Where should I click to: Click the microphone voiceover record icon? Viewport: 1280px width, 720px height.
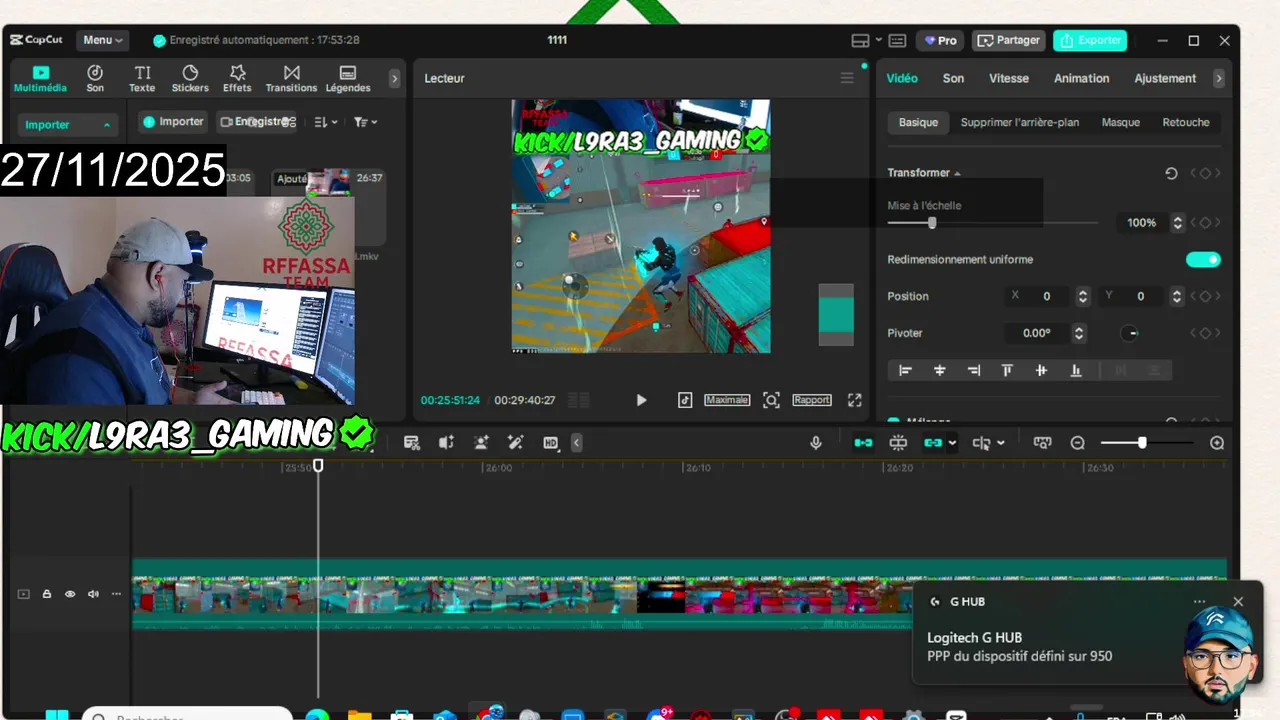(816, 443)
